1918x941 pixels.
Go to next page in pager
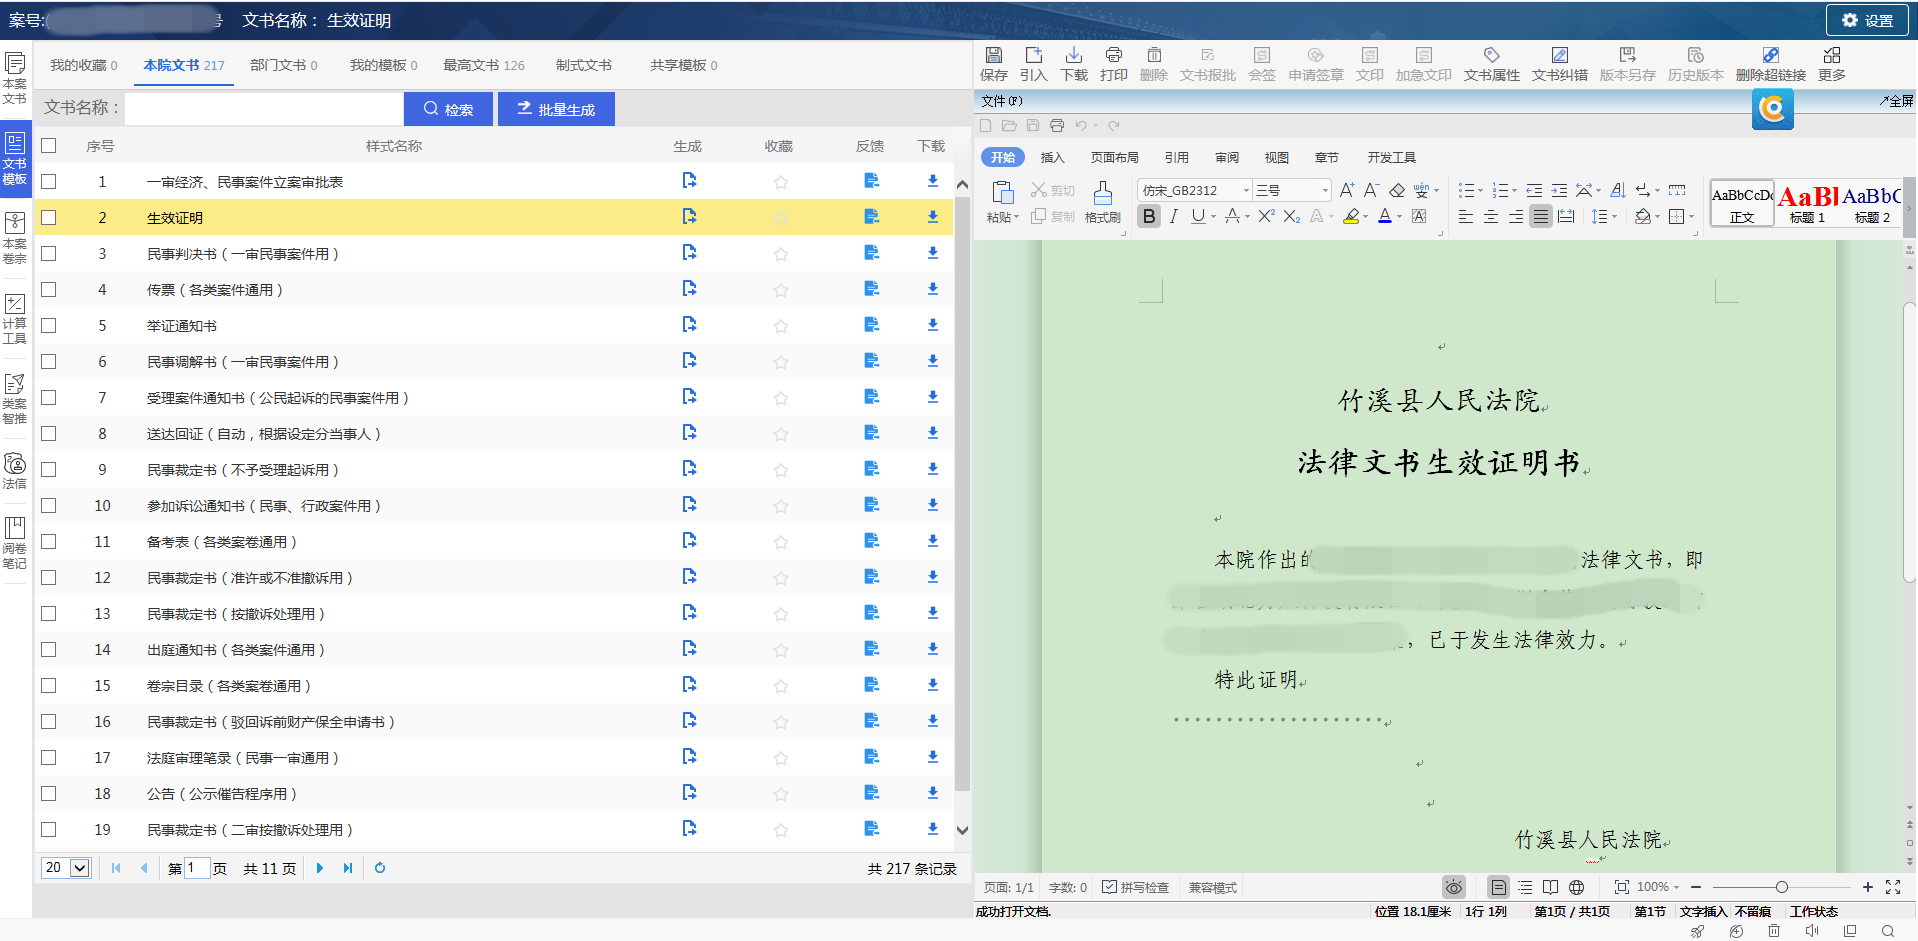[319, 868]
